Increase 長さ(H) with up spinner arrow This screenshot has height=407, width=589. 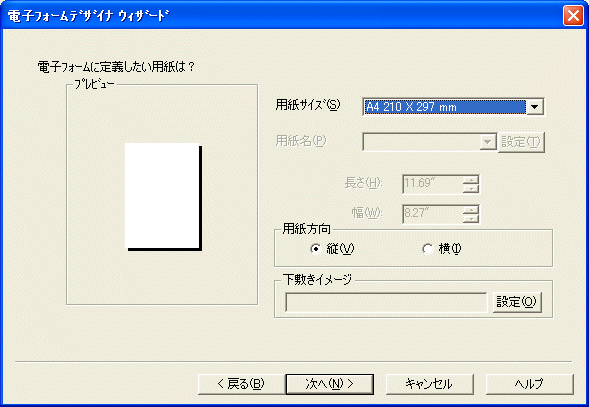point(471,180)
